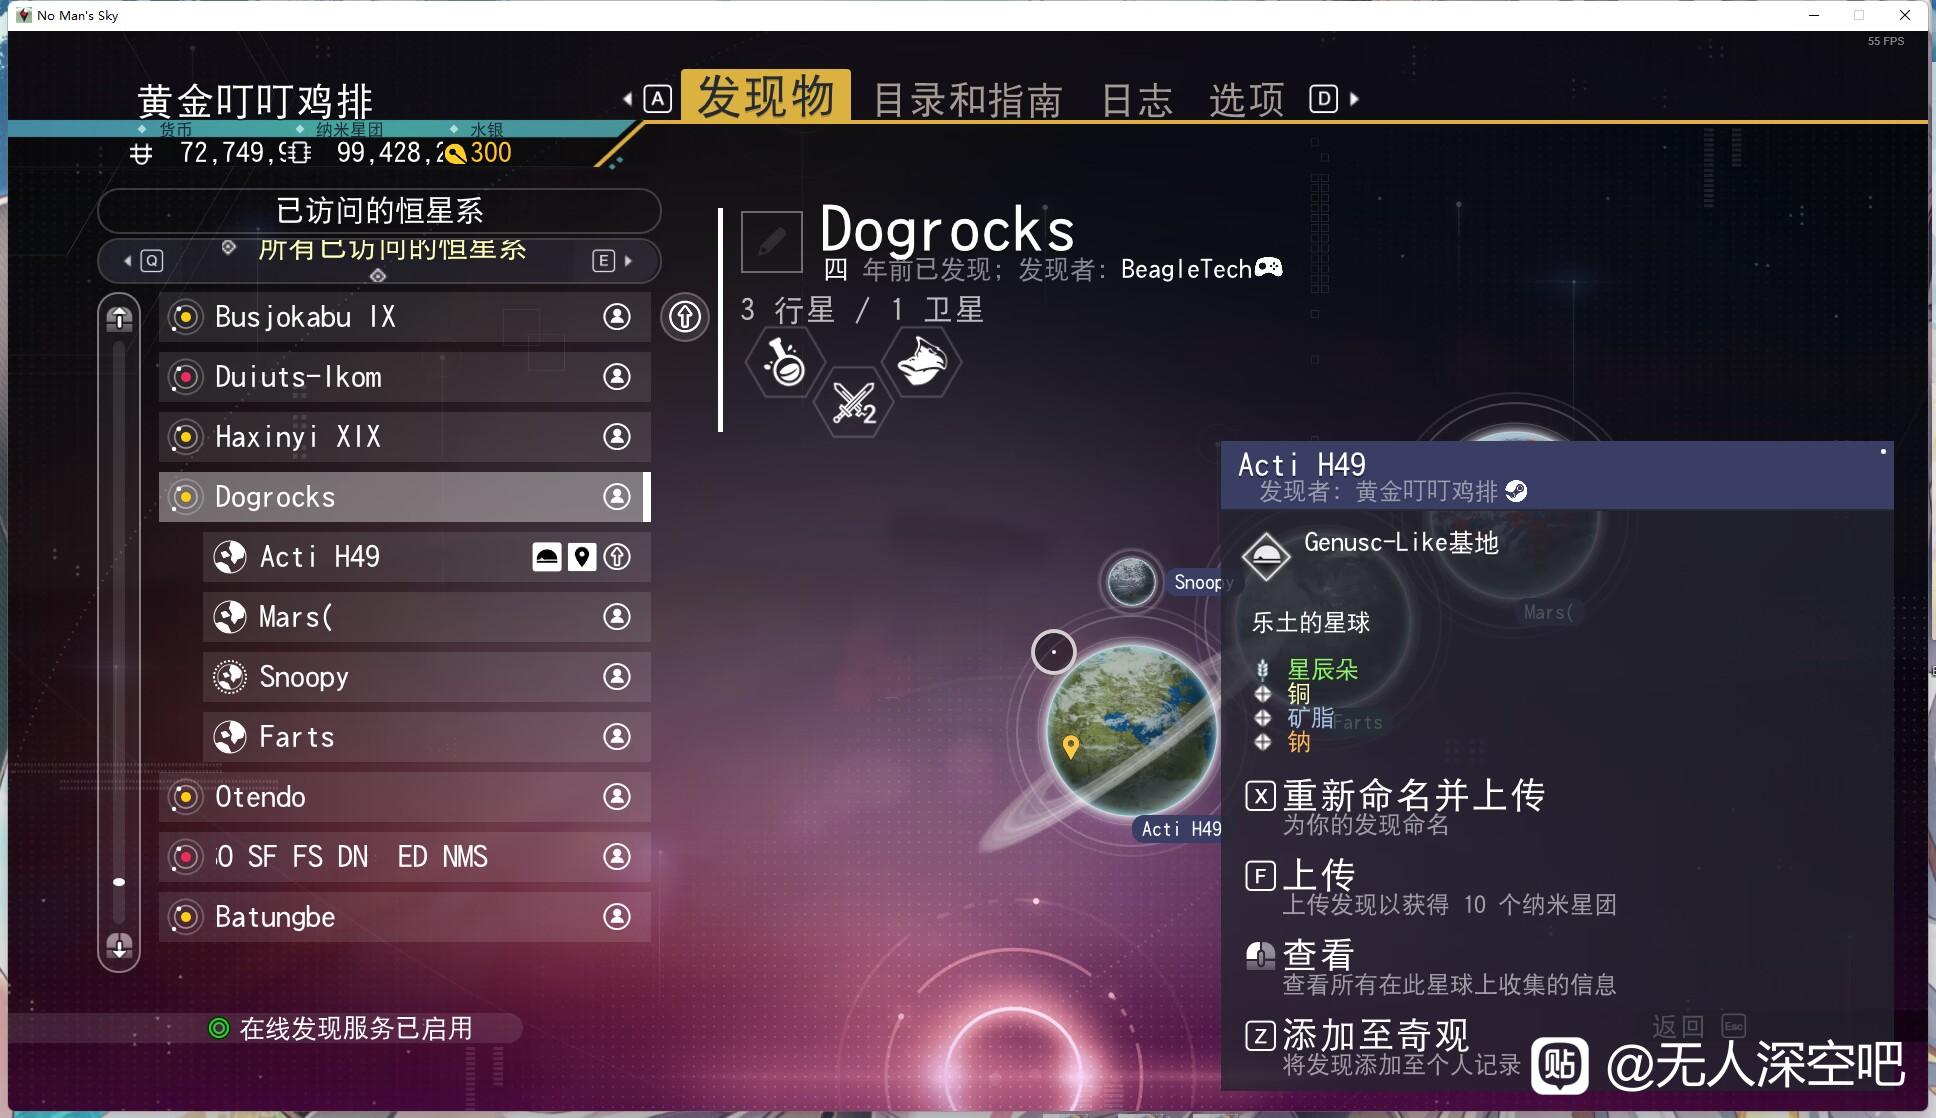Click the Gek race head icon
Viewport: 1936px width, 1118px height.
pos(921,362)
